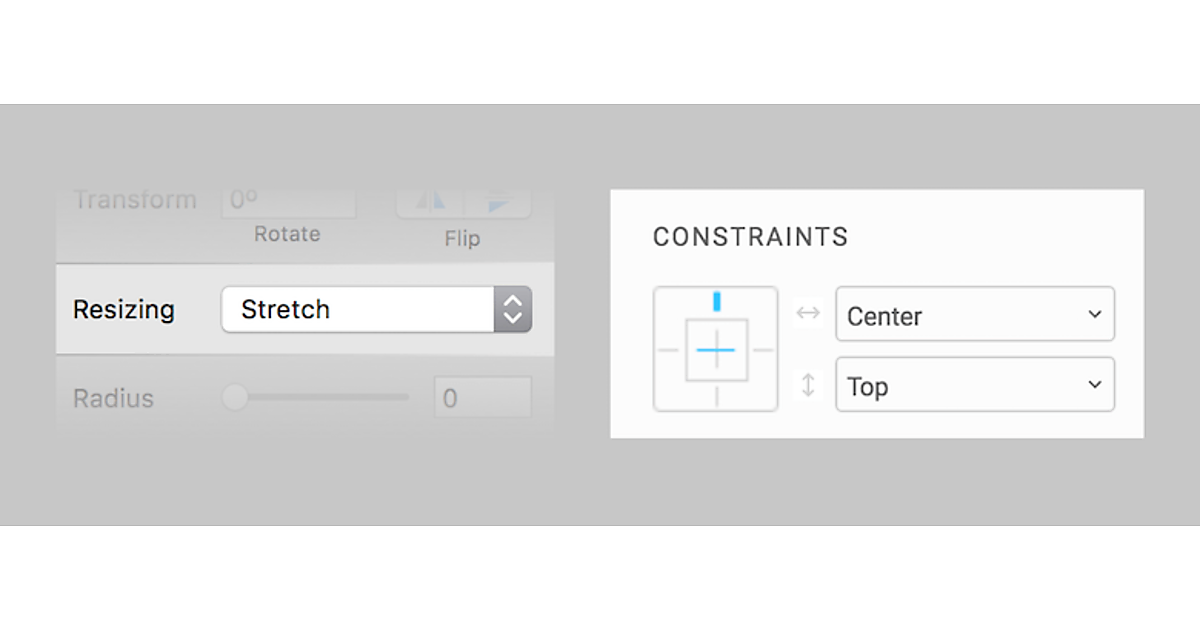This screenshot has width=1200, height=630.
Task: Toggle the right constraint marker
Action: (764, 350)
